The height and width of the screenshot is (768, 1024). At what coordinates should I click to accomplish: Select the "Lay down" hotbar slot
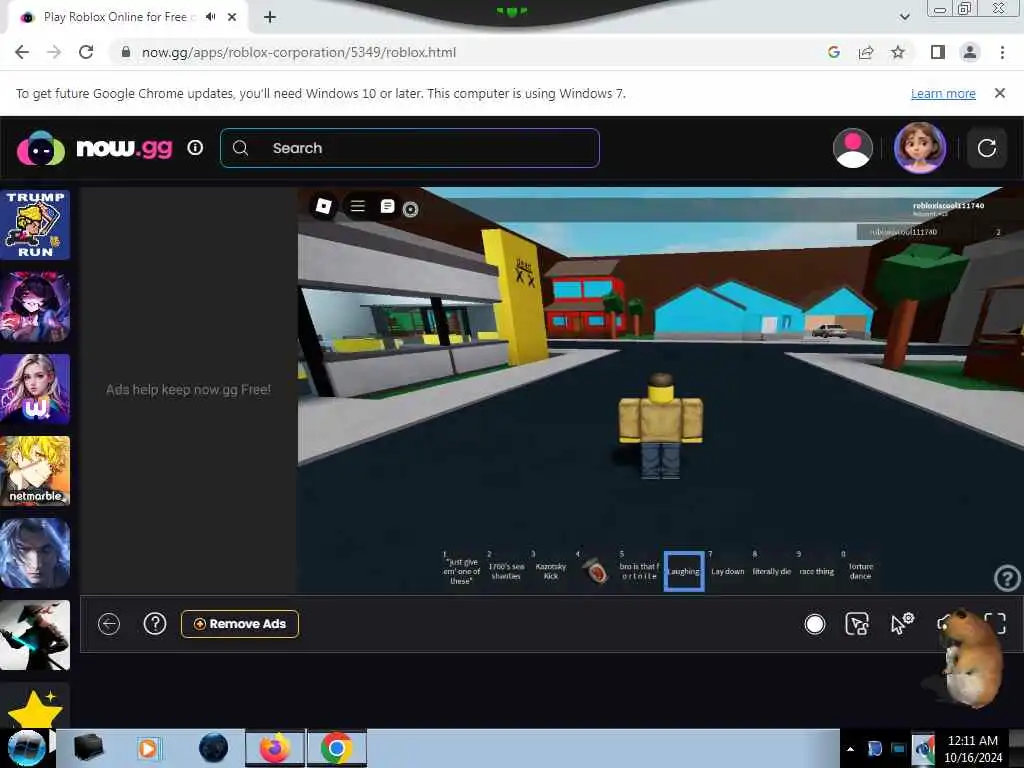pos(728,571)
